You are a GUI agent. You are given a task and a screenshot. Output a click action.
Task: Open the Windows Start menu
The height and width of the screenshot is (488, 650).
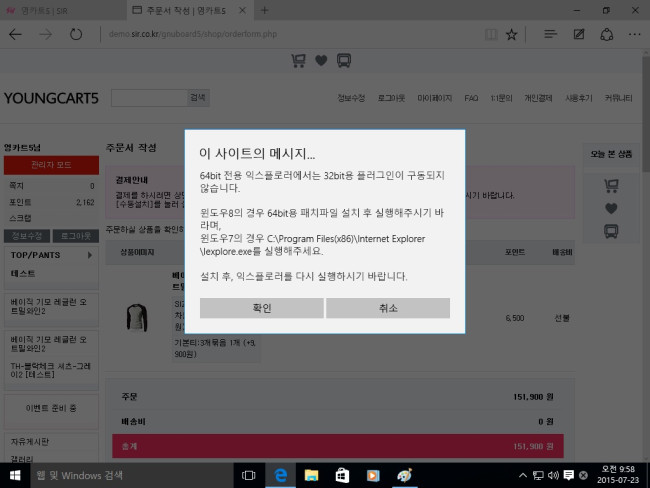(x=15, y=474)
